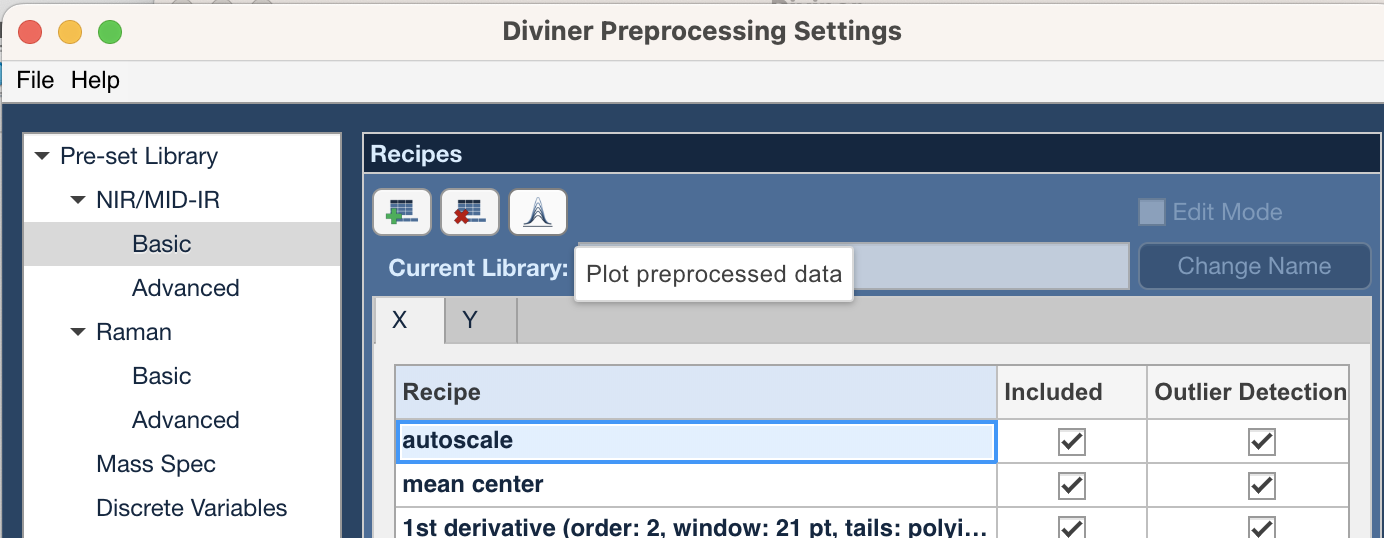1384x538 pixels.
Task: Select Mass Spec in library tree
Action: click(156, 464)
